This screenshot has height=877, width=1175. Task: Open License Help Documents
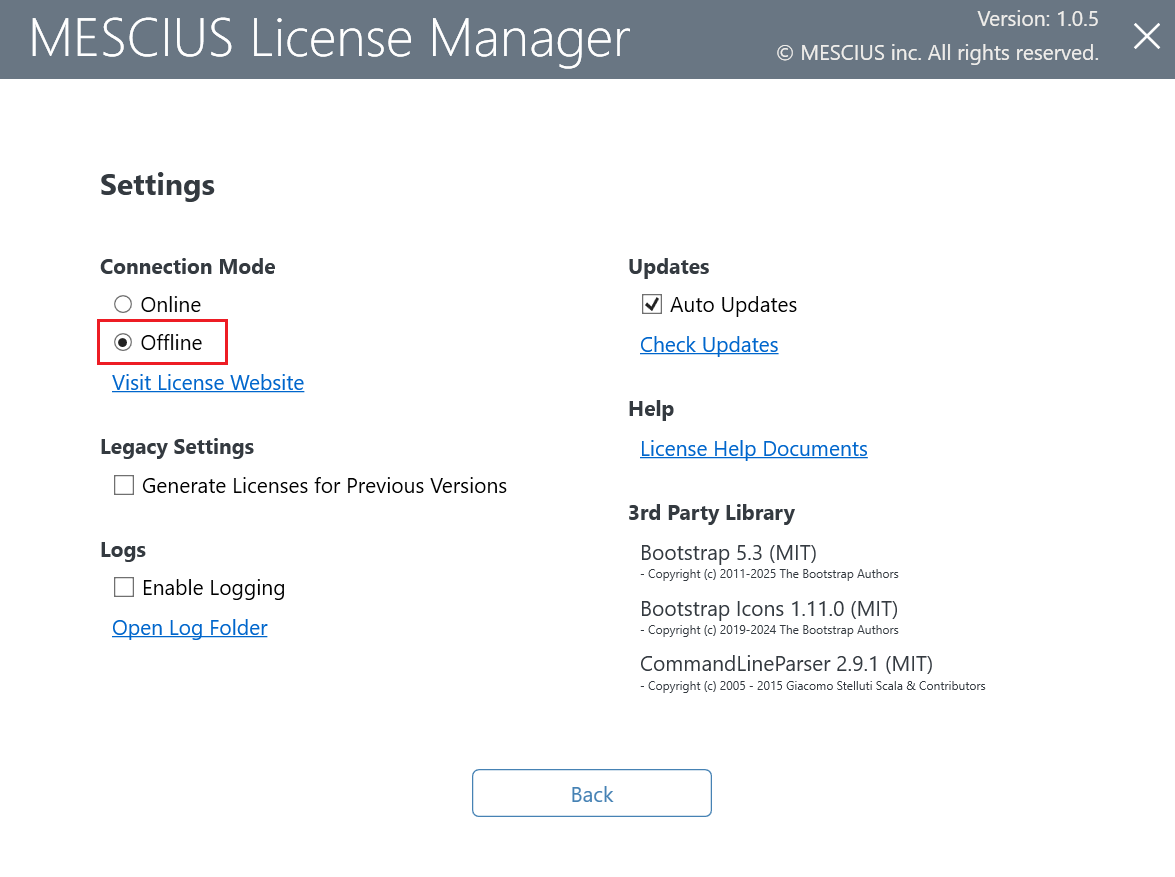(x=754, y=449)
